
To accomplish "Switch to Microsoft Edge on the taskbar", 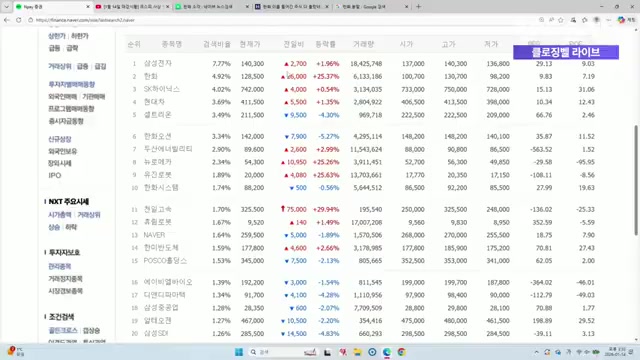I will pyautogui.click(x=387, y=352).
